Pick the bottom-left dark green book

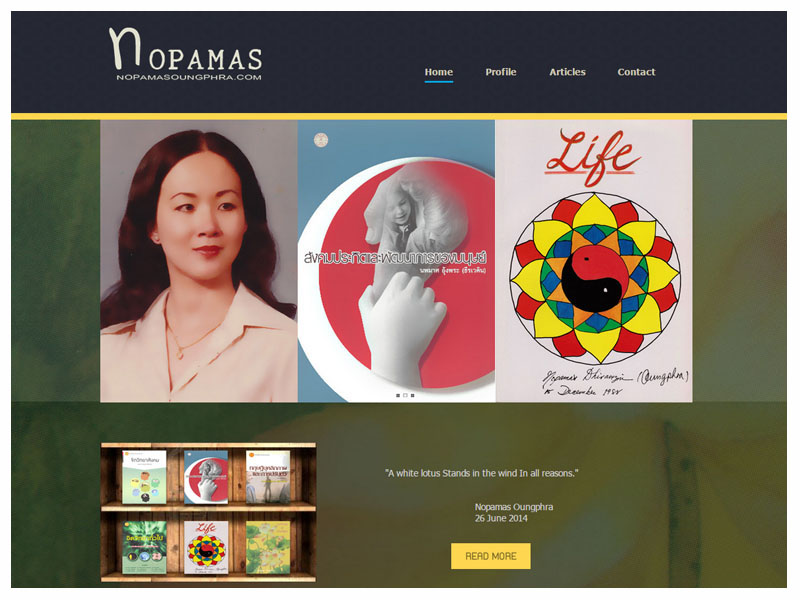click(x=144, y=547)
